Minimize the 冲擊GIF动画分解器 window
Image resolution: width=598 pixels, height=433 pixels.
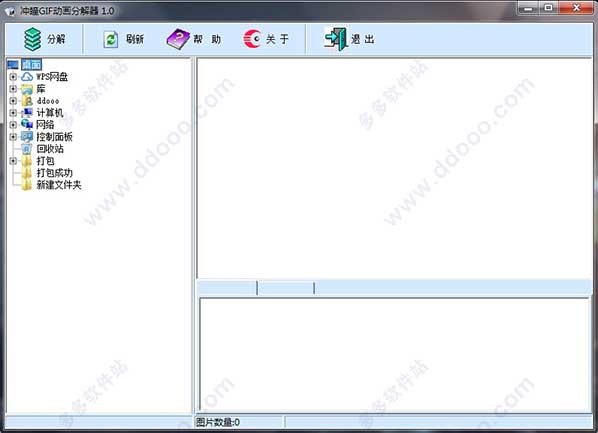(529, 8)
